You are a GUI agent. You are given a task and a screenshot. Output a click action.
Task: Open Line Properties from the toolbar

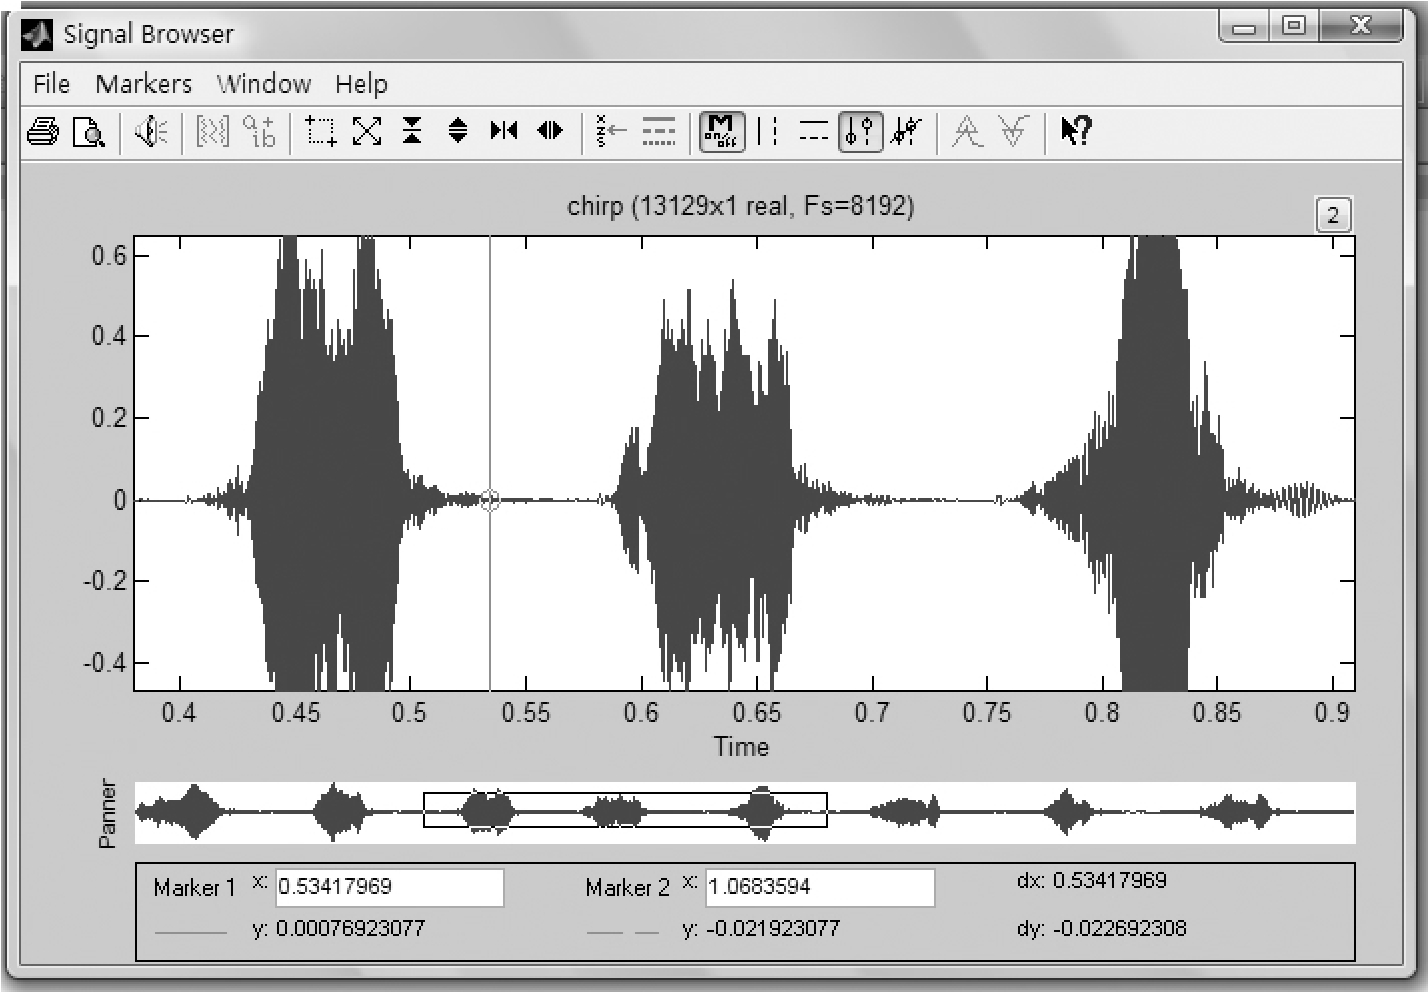pos(658,131)
